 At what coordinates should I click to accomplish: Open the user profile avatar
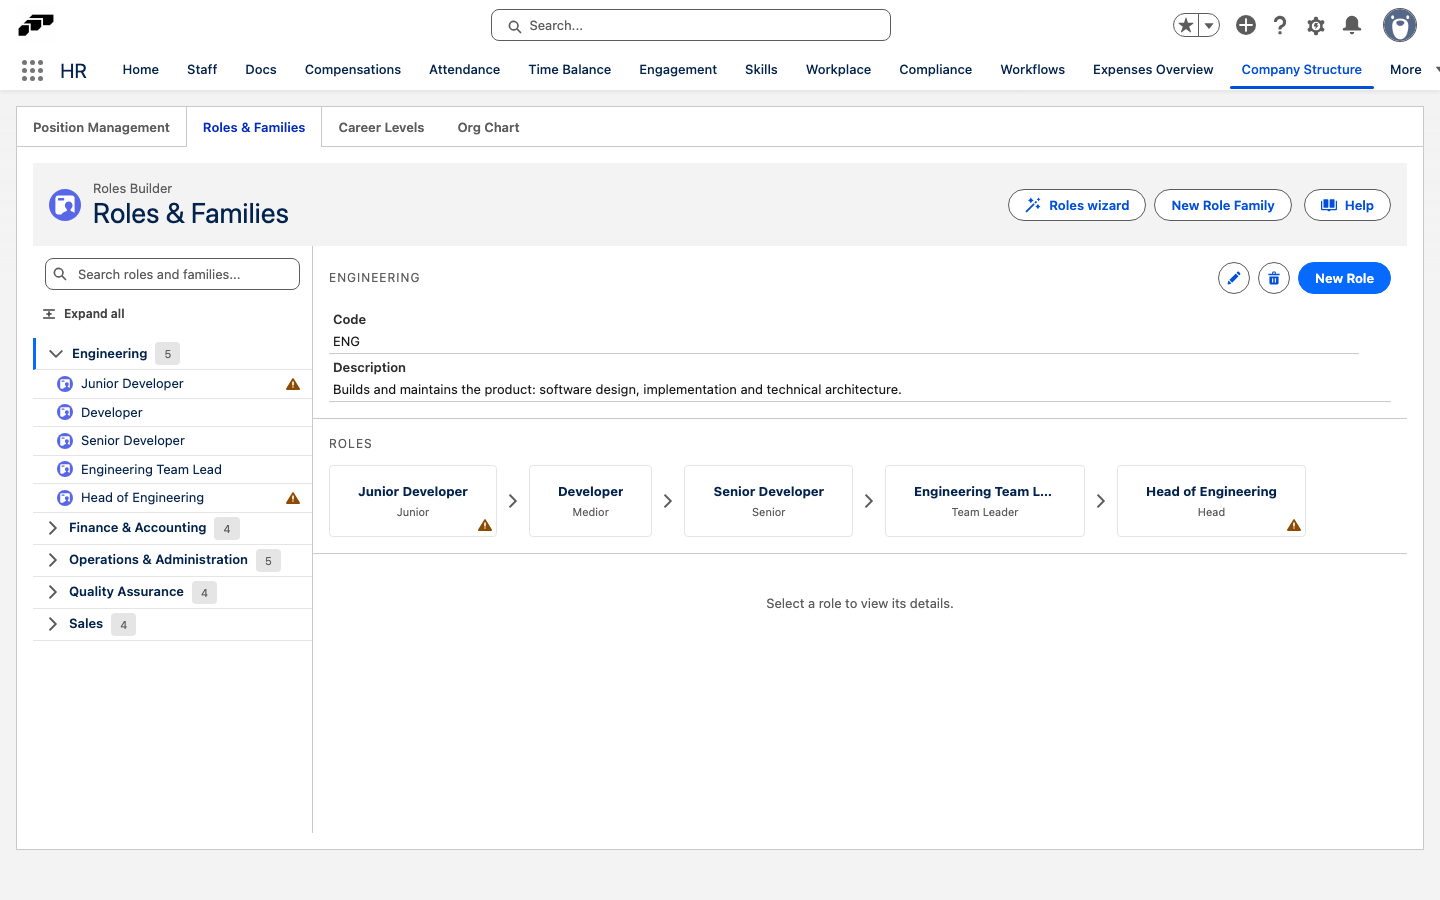point(1400,25)
